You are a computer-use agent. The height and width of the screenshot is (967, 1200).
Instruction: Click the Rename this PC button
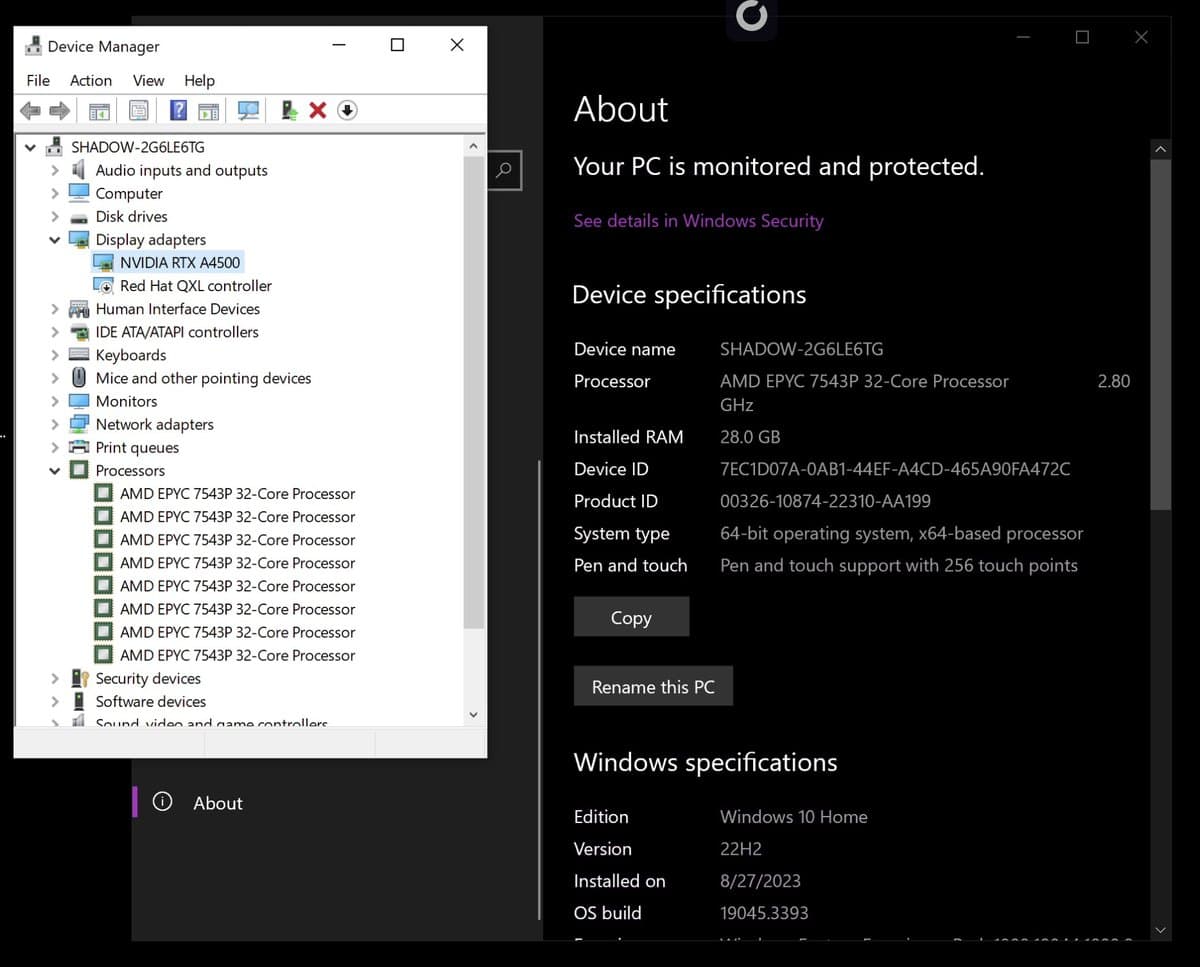pos(653,687)
